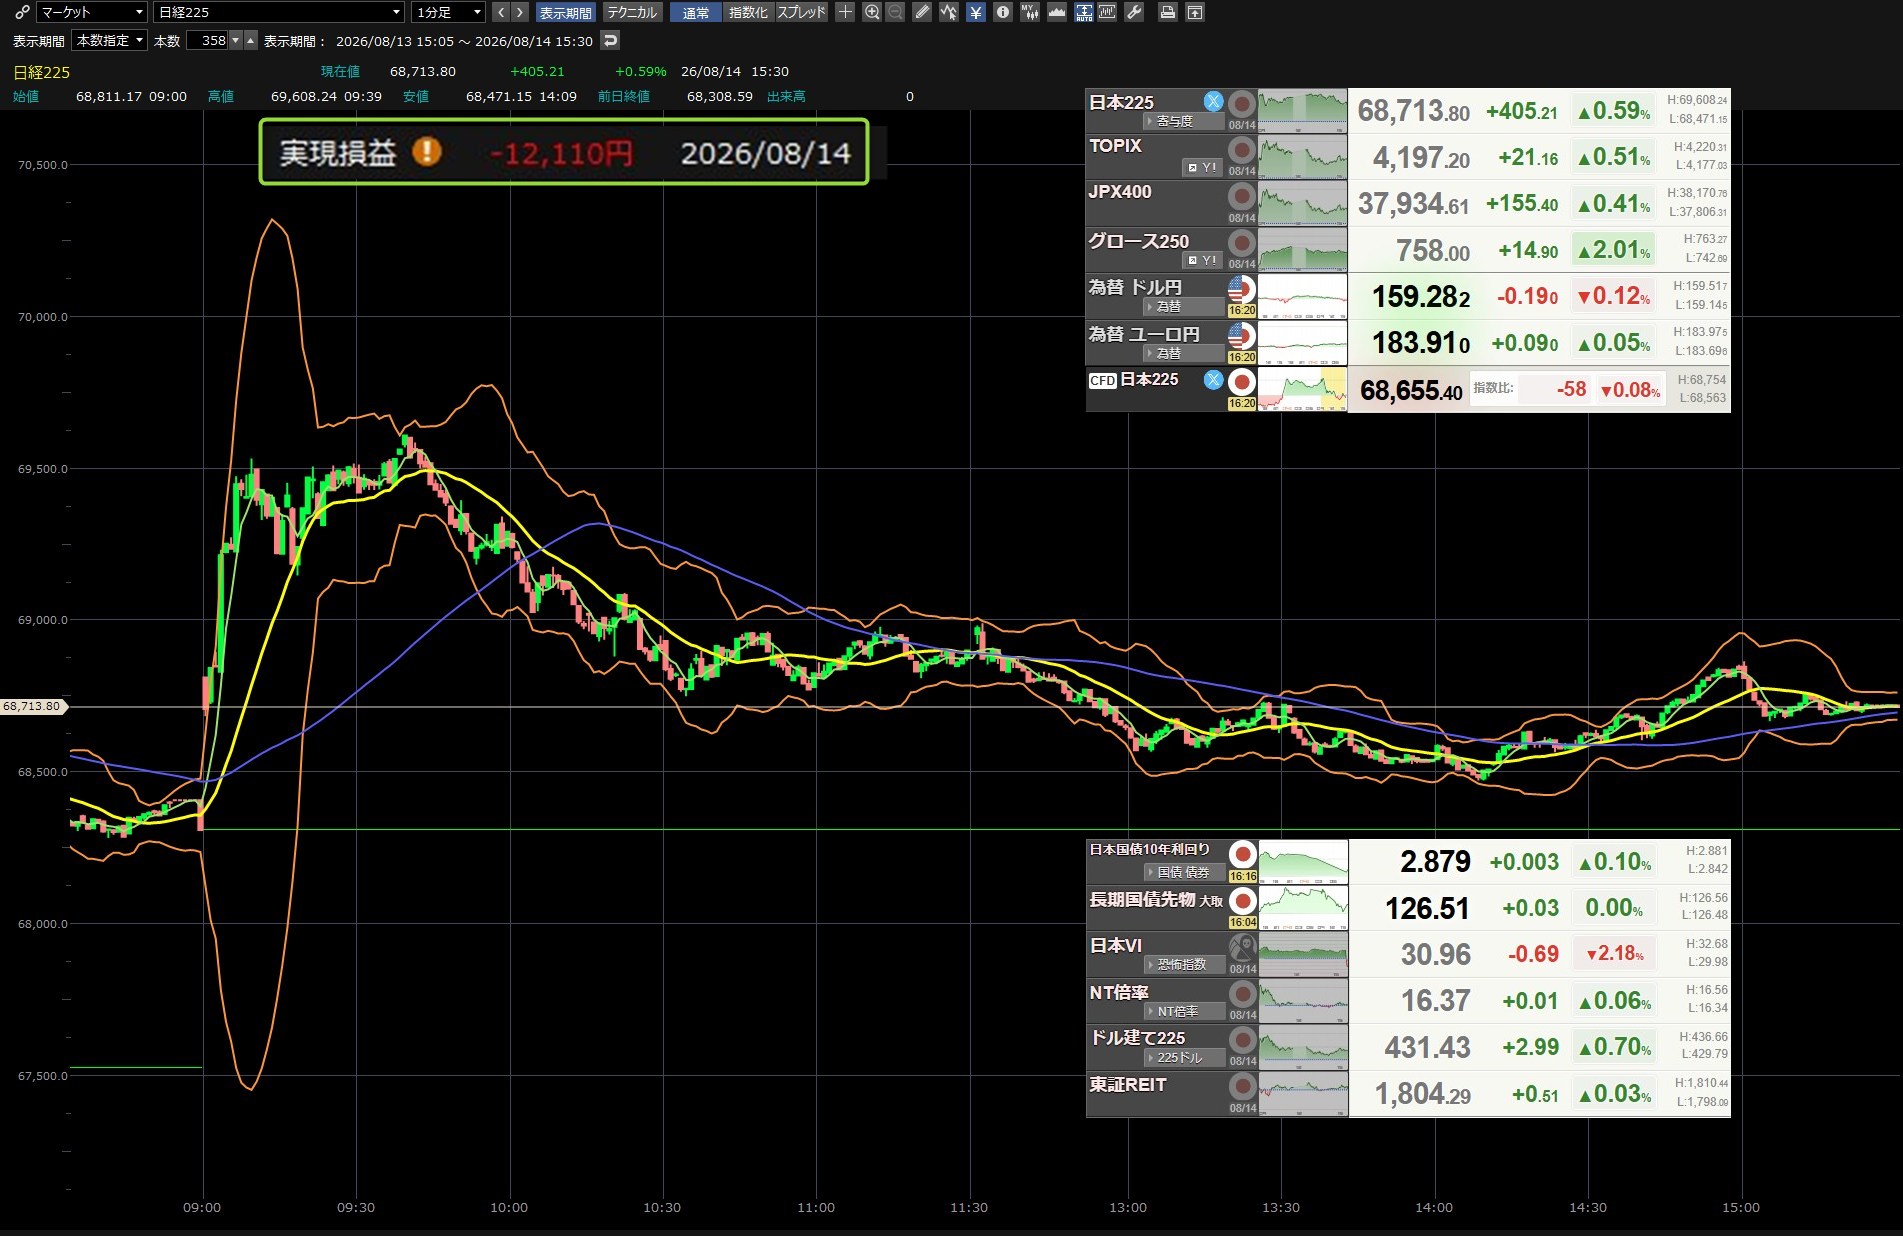Toggle the yen price display icon

point(976,12)
